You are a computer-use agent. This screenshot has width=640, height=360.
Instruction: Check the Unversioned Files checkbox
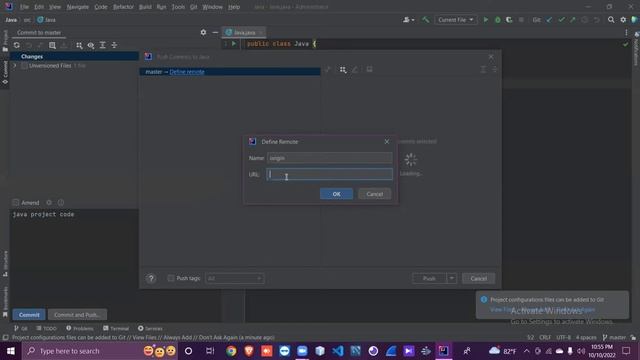pos(24,66)
